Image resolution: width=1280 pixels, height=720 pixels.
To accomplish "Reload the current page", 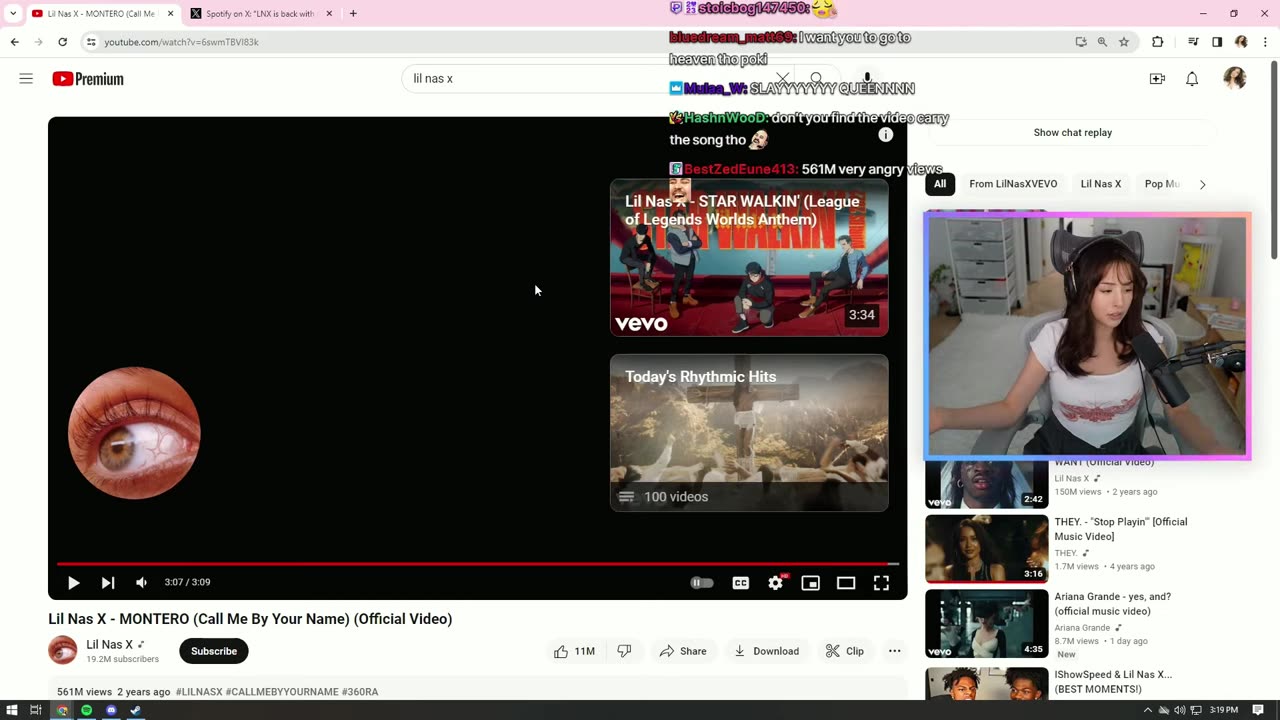I will click(62, 42).
